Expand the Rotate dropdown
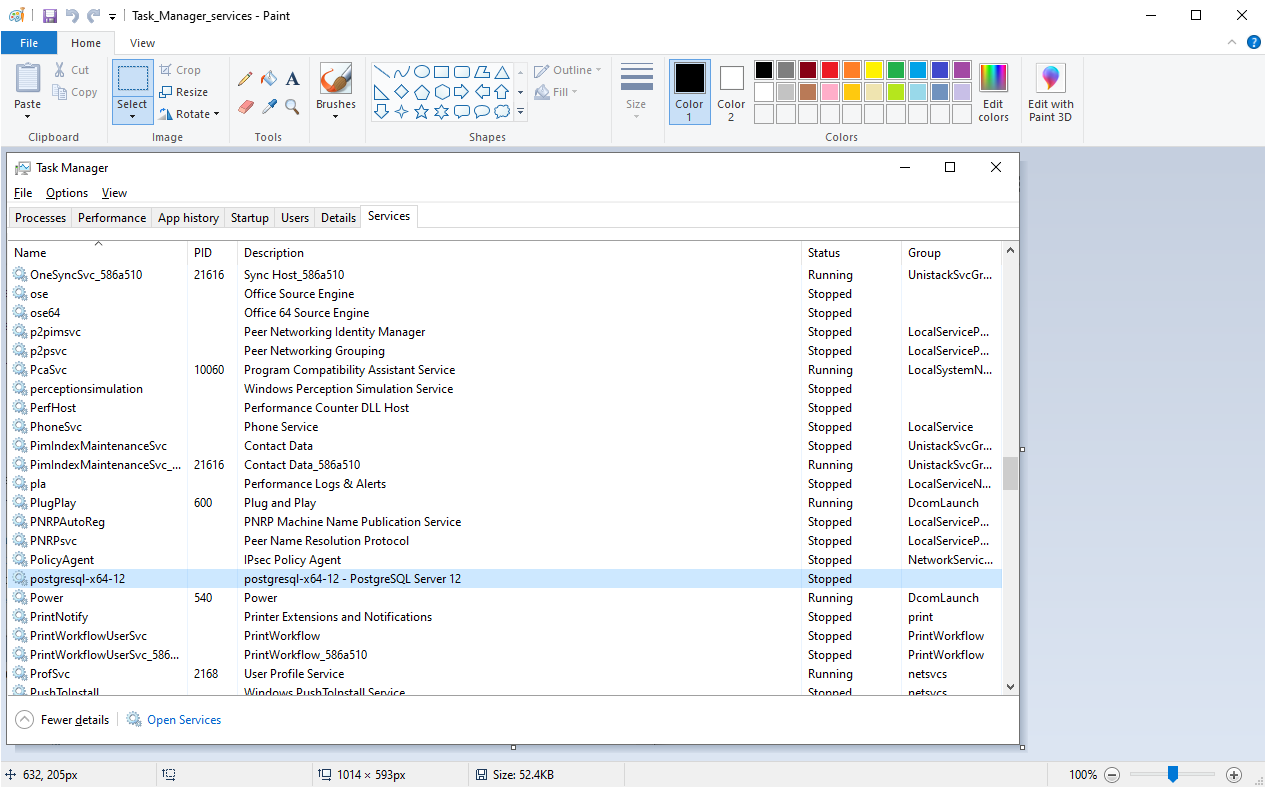Screen dimensions: 1266x788 189,114
